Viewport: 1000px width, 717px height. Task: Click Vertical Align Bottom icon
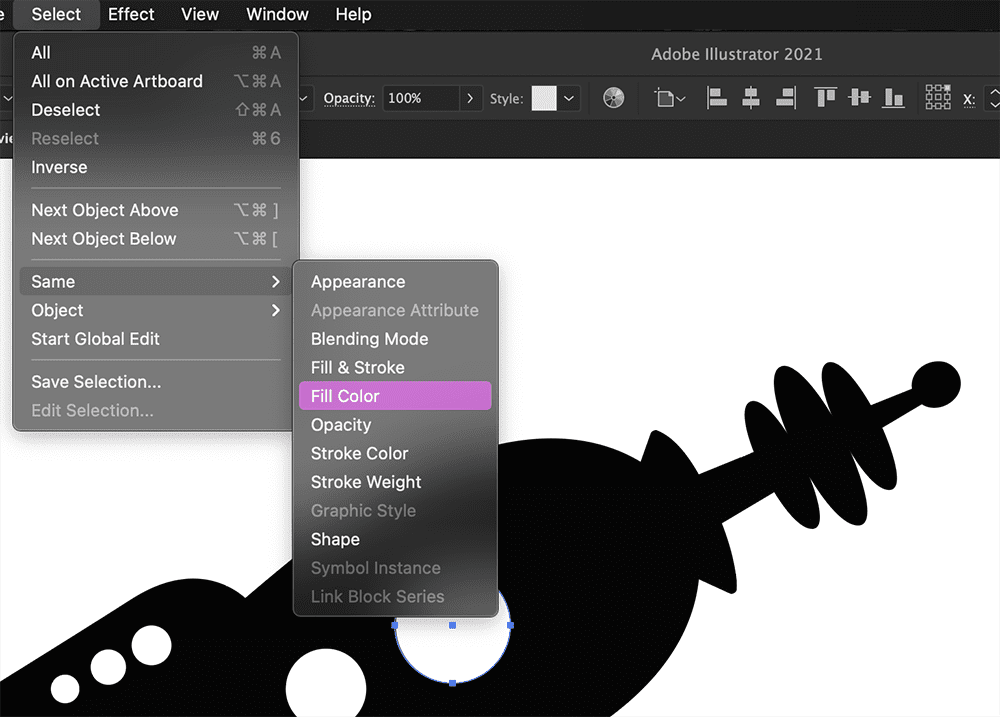[x=893, y=98]
